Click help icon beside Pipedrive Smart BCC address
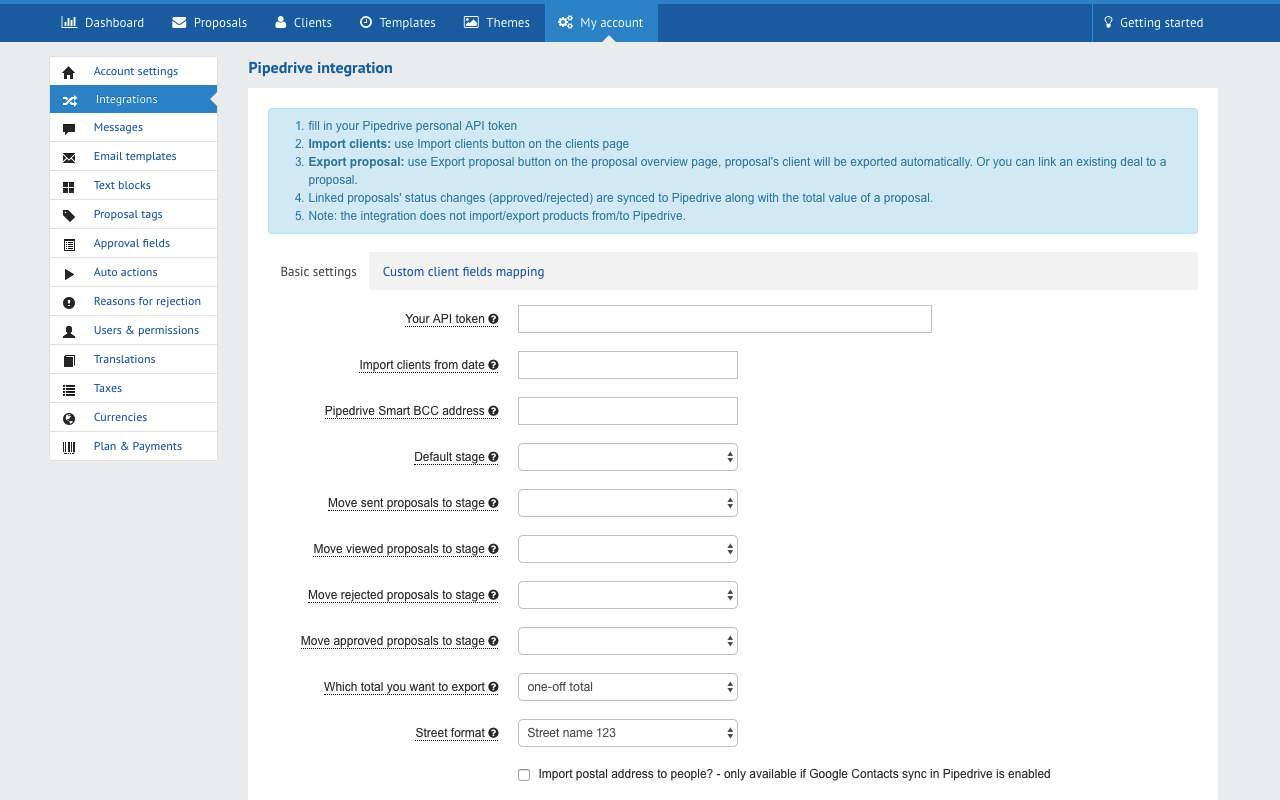This screenshot has width=1280, height=800. (x=493, y=411)
